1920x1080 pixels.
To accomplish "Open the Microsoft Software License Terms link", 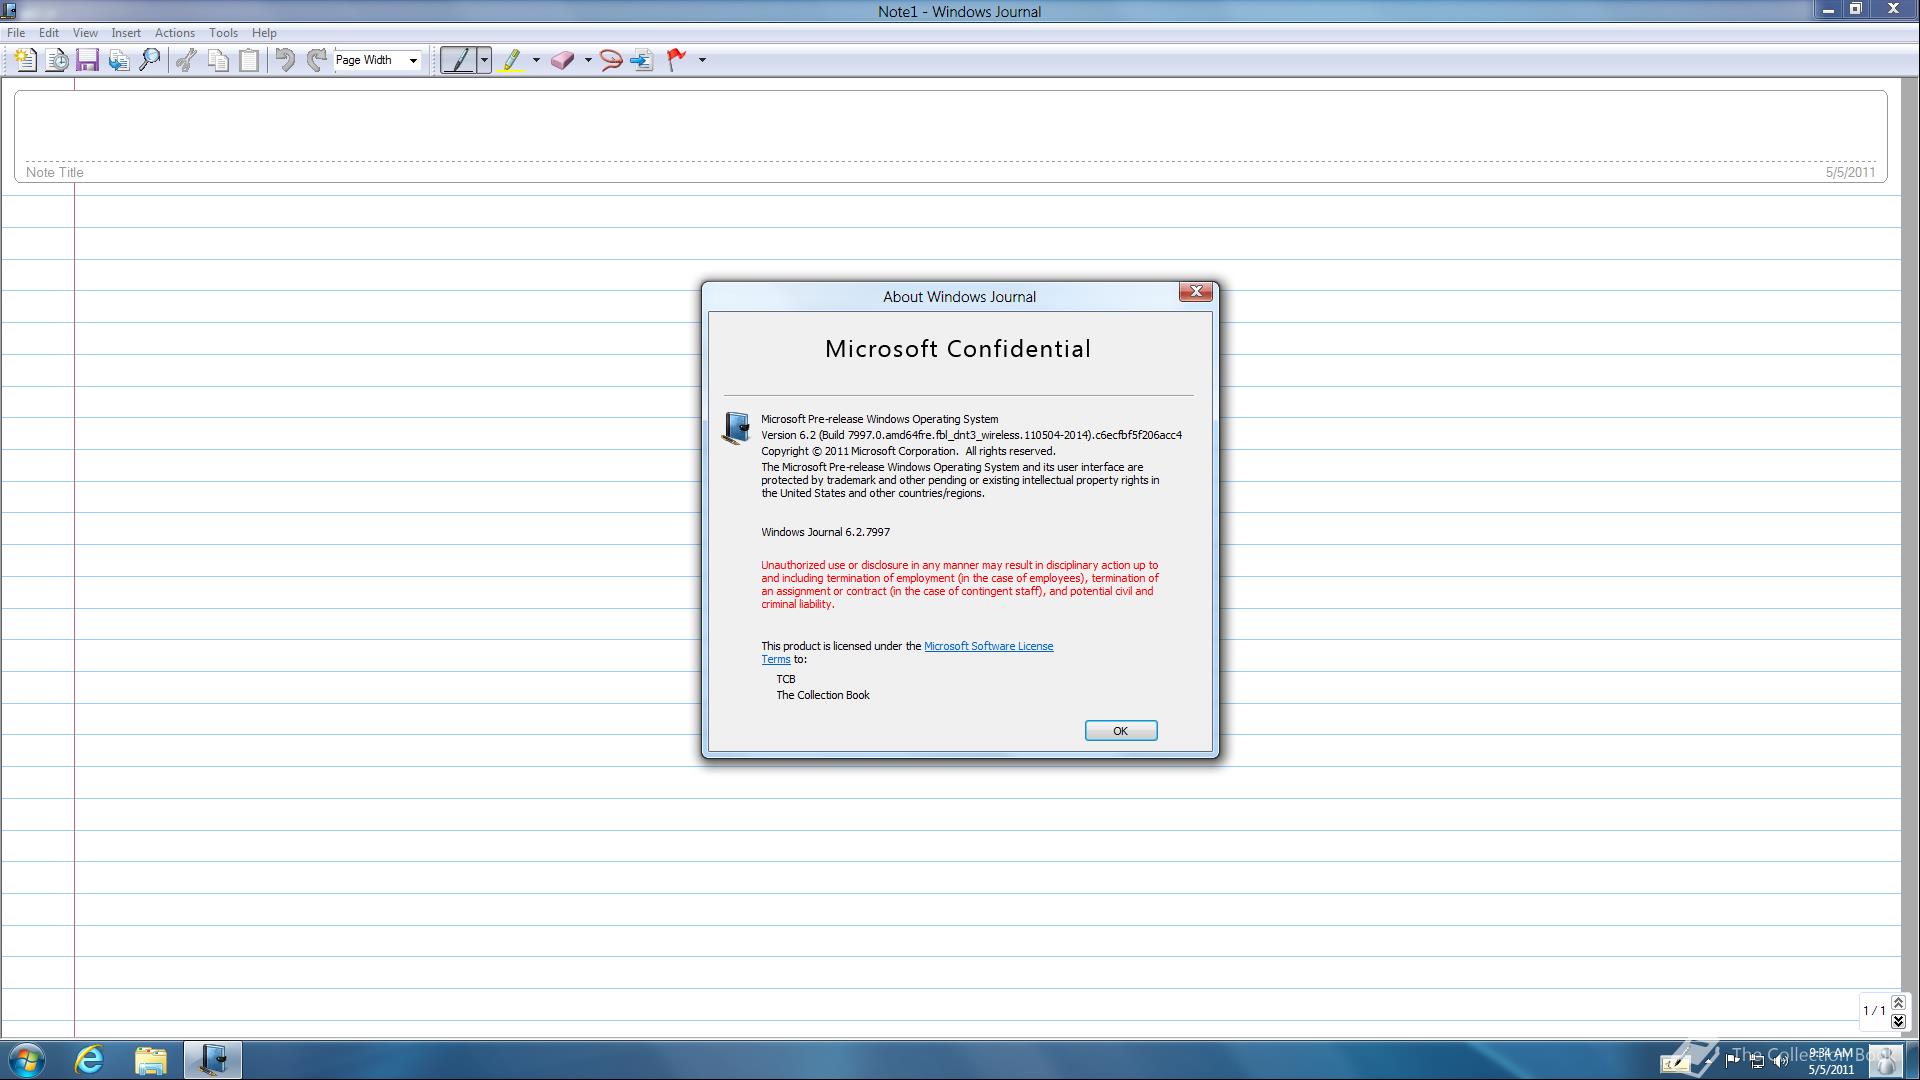I will (988, 646).
